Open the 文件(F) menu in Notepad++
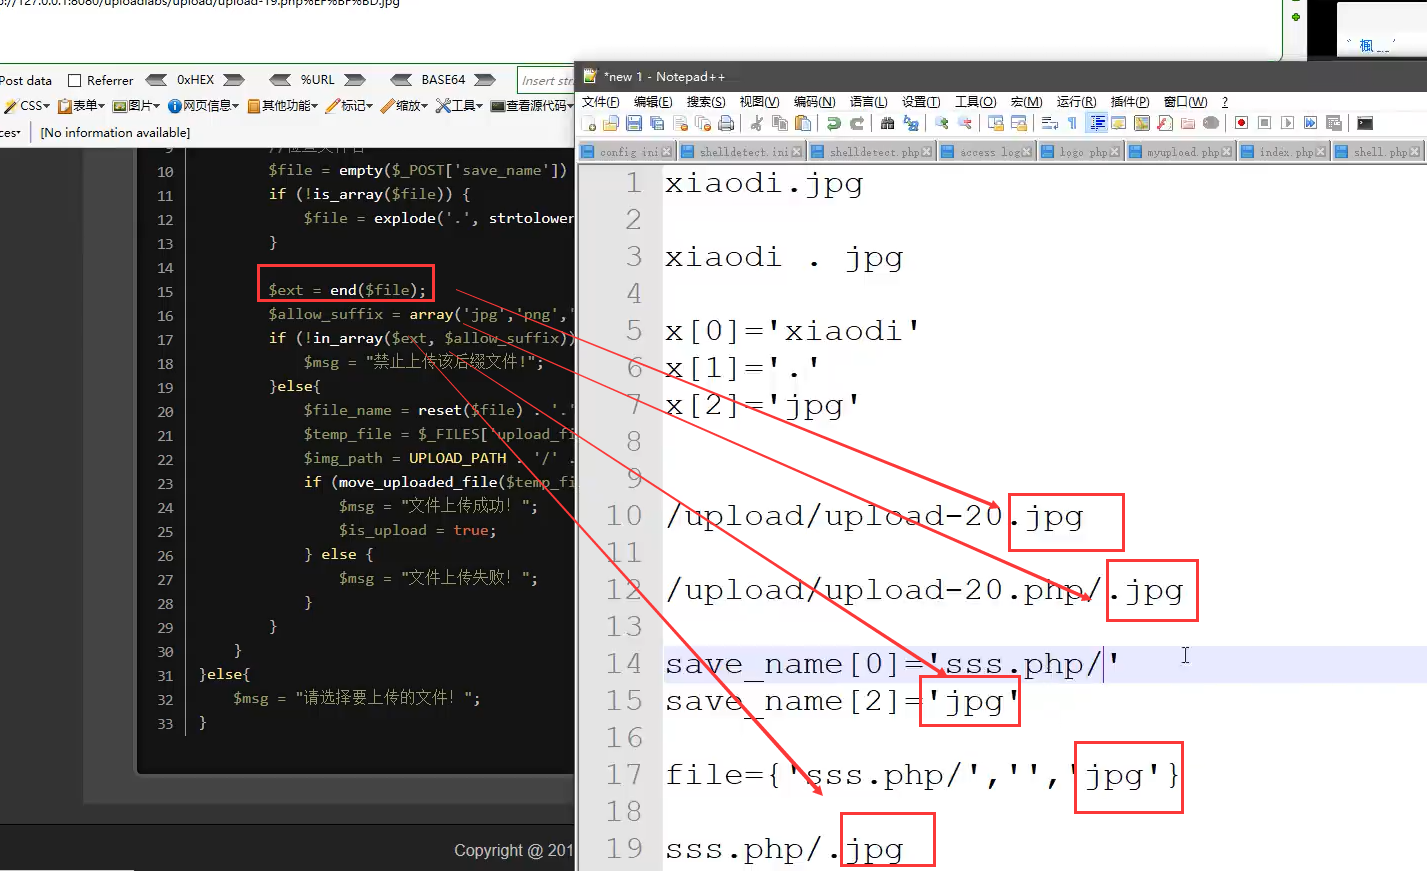 tap(601, 102)
